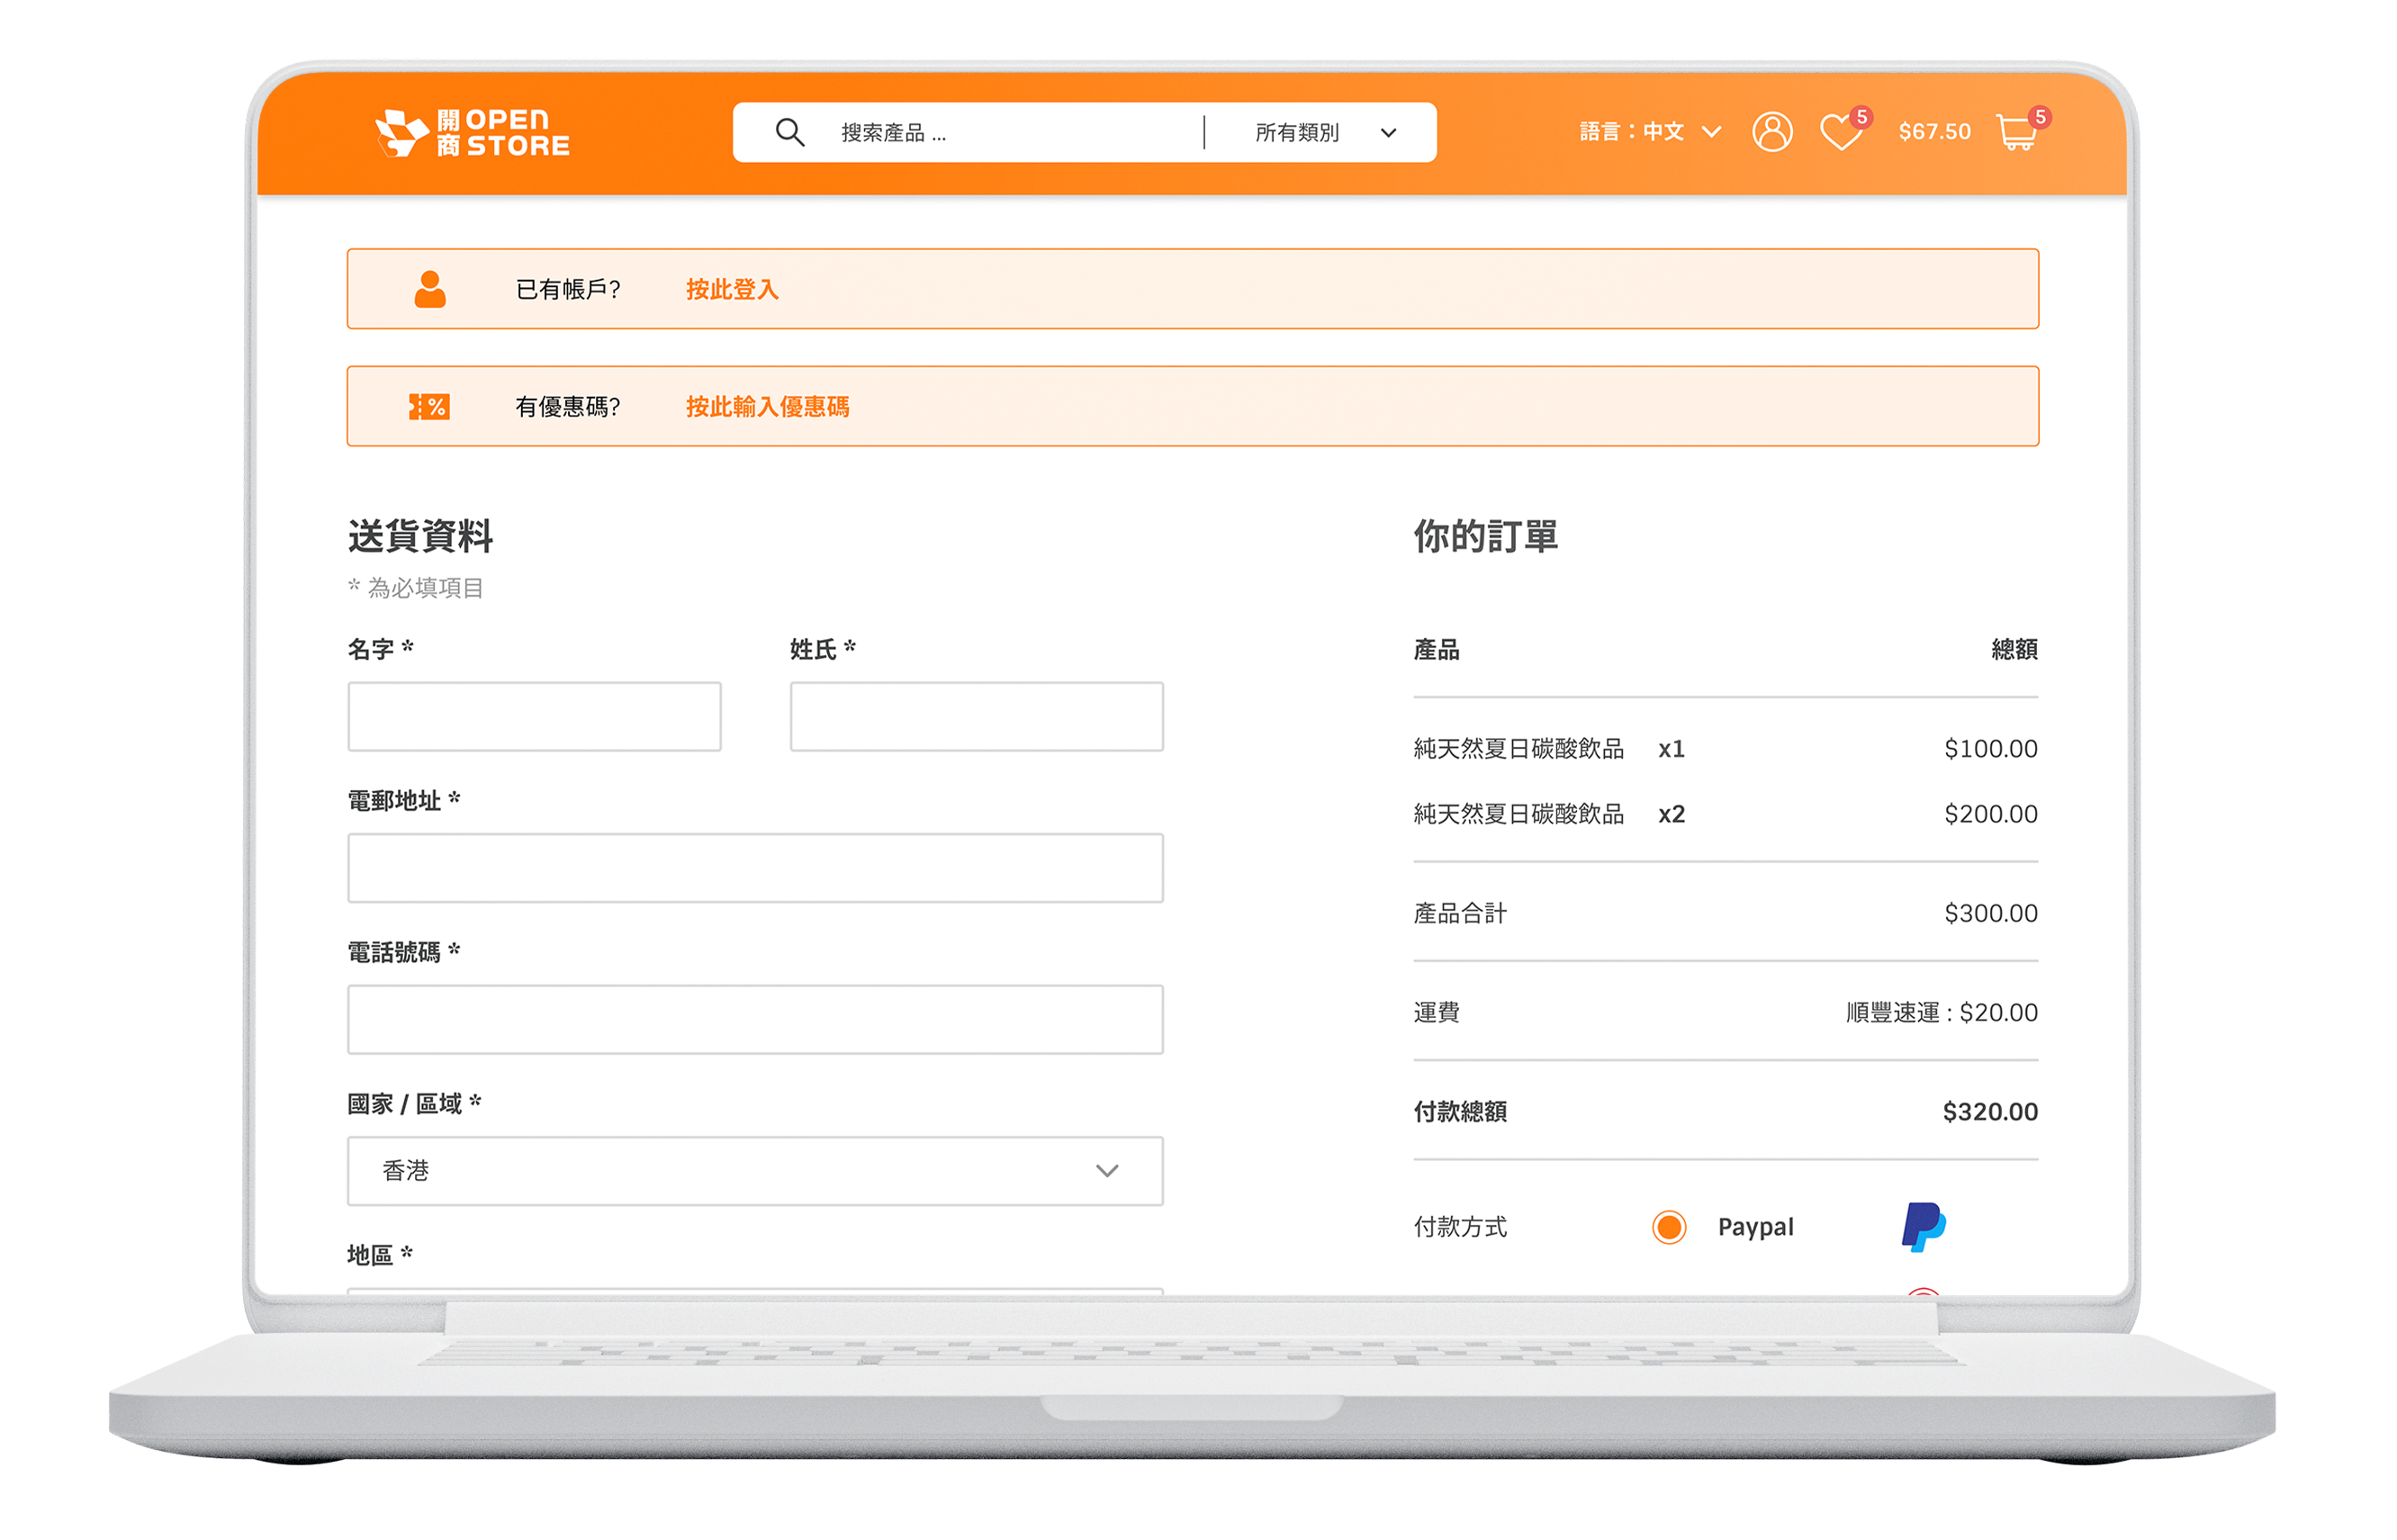
Task: Click the 按此輸入優惠碼 coupon link
Action: click(767, 407)
